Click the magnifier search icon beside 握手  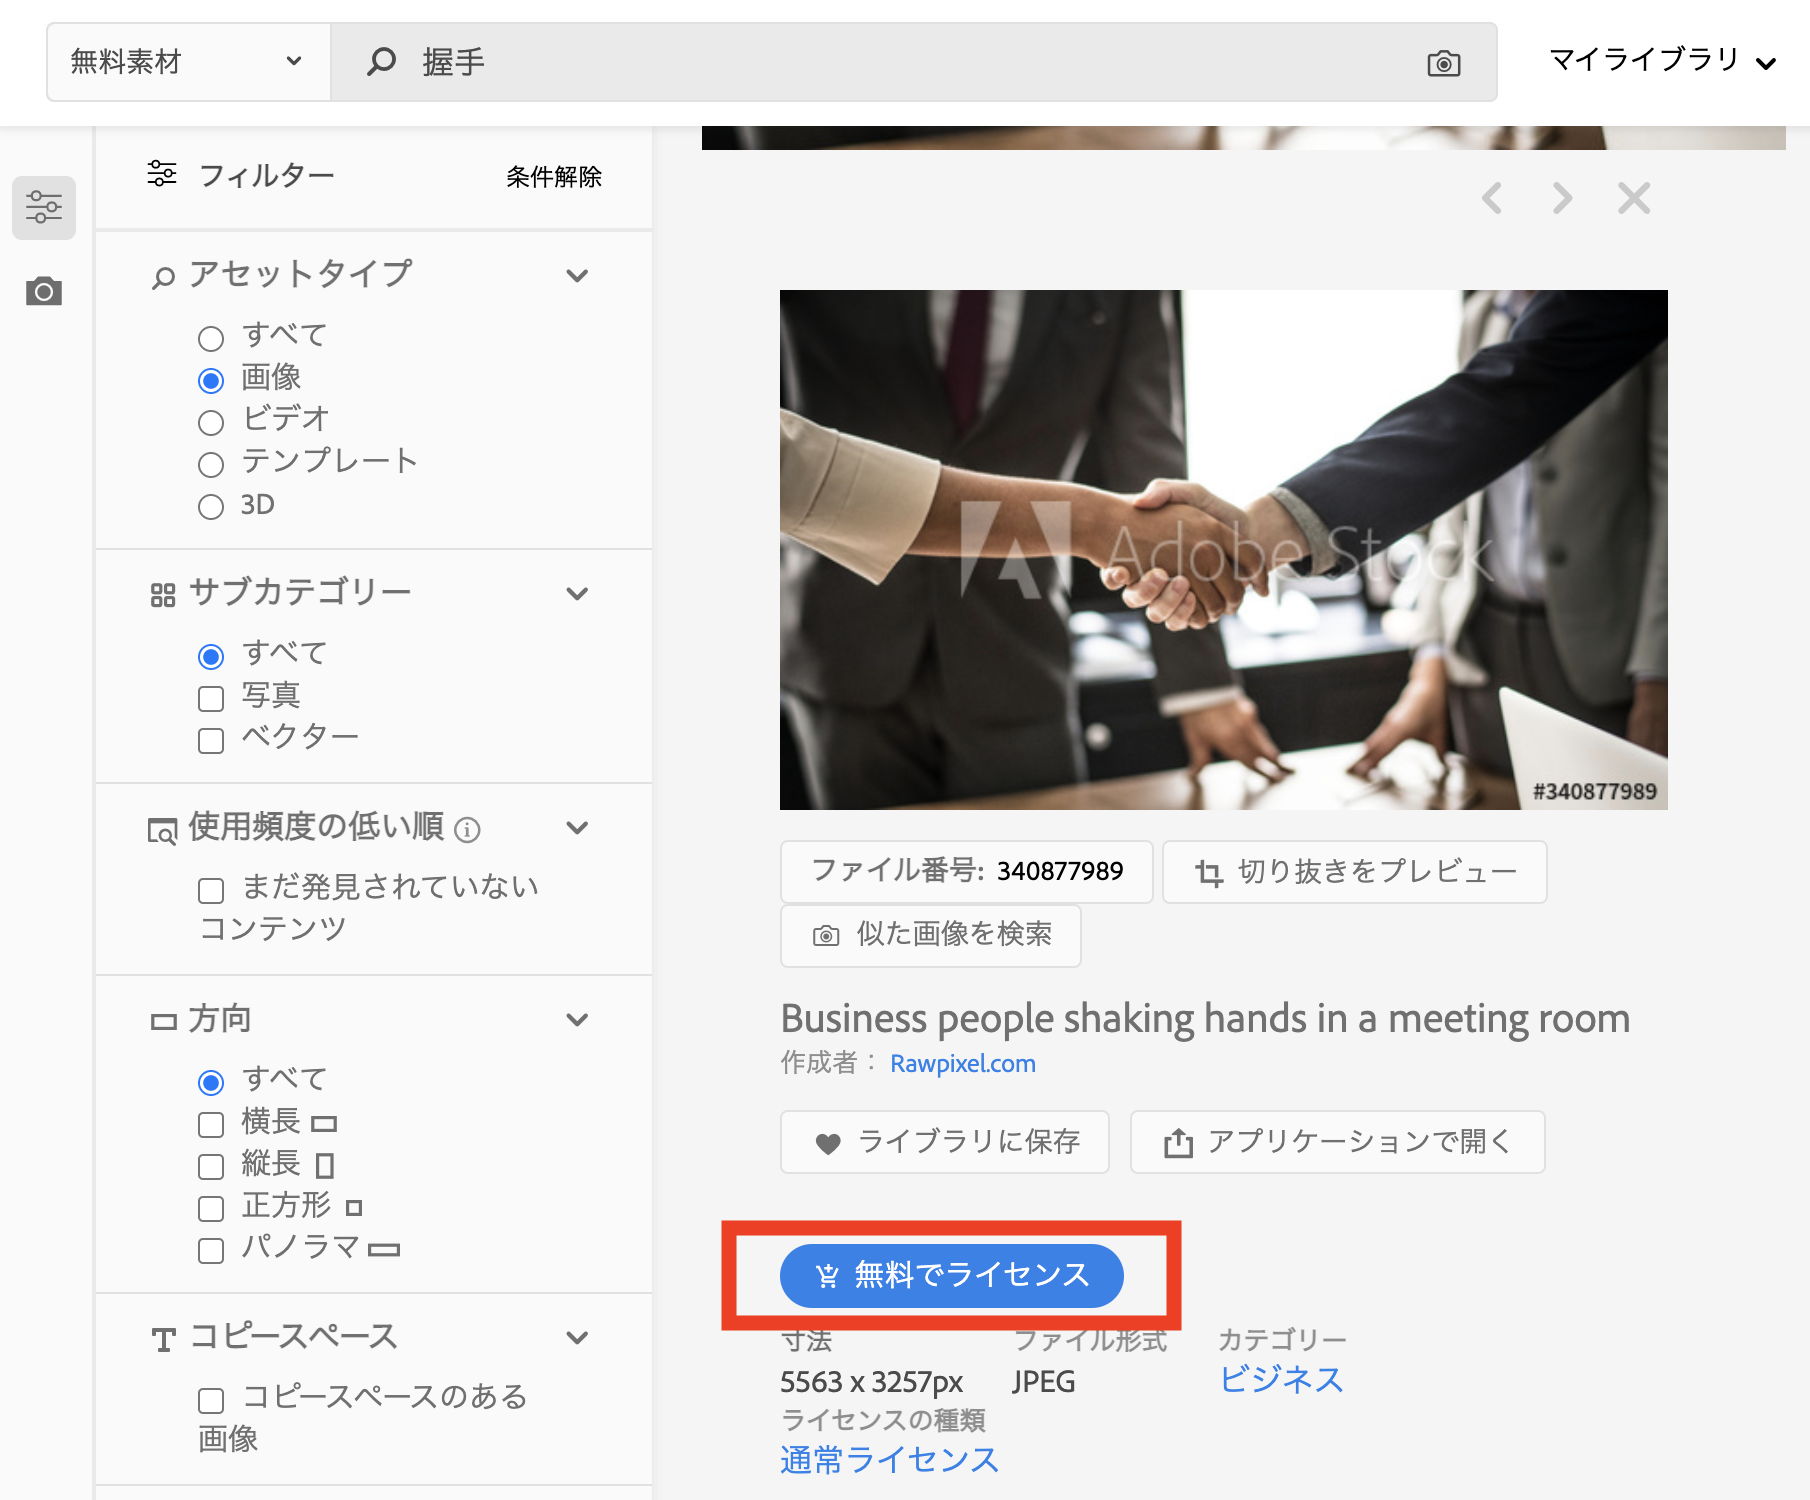coord(381,62)
